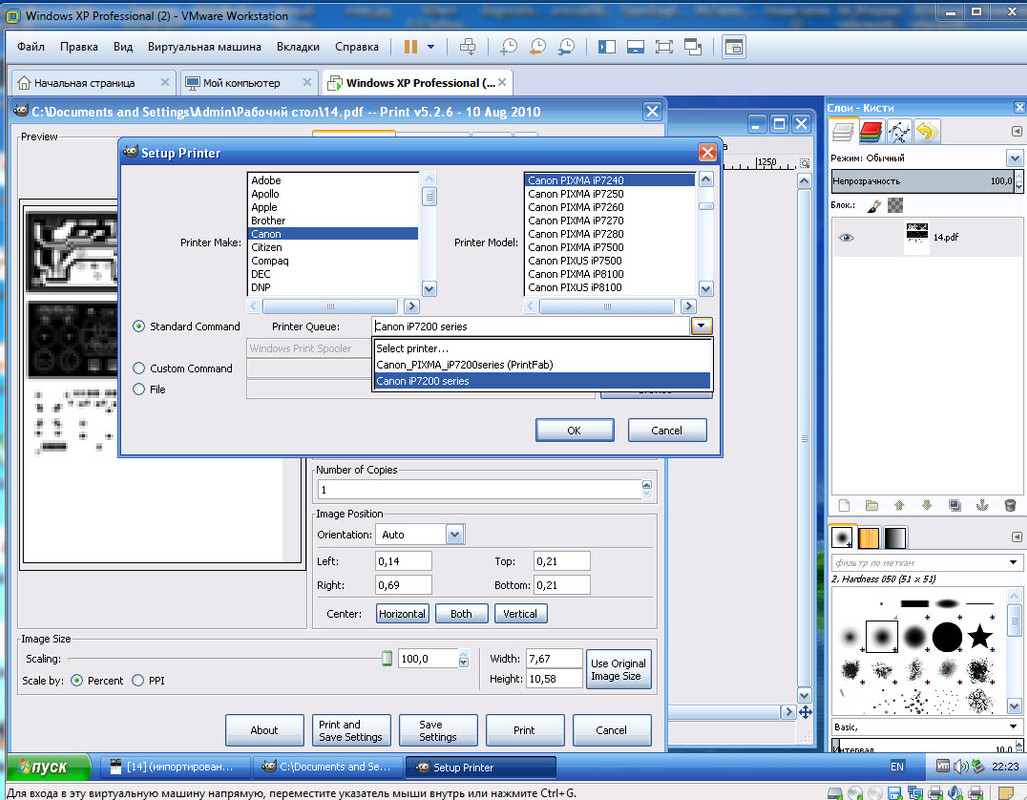Open Windows пуск Start button

(47, 767)
